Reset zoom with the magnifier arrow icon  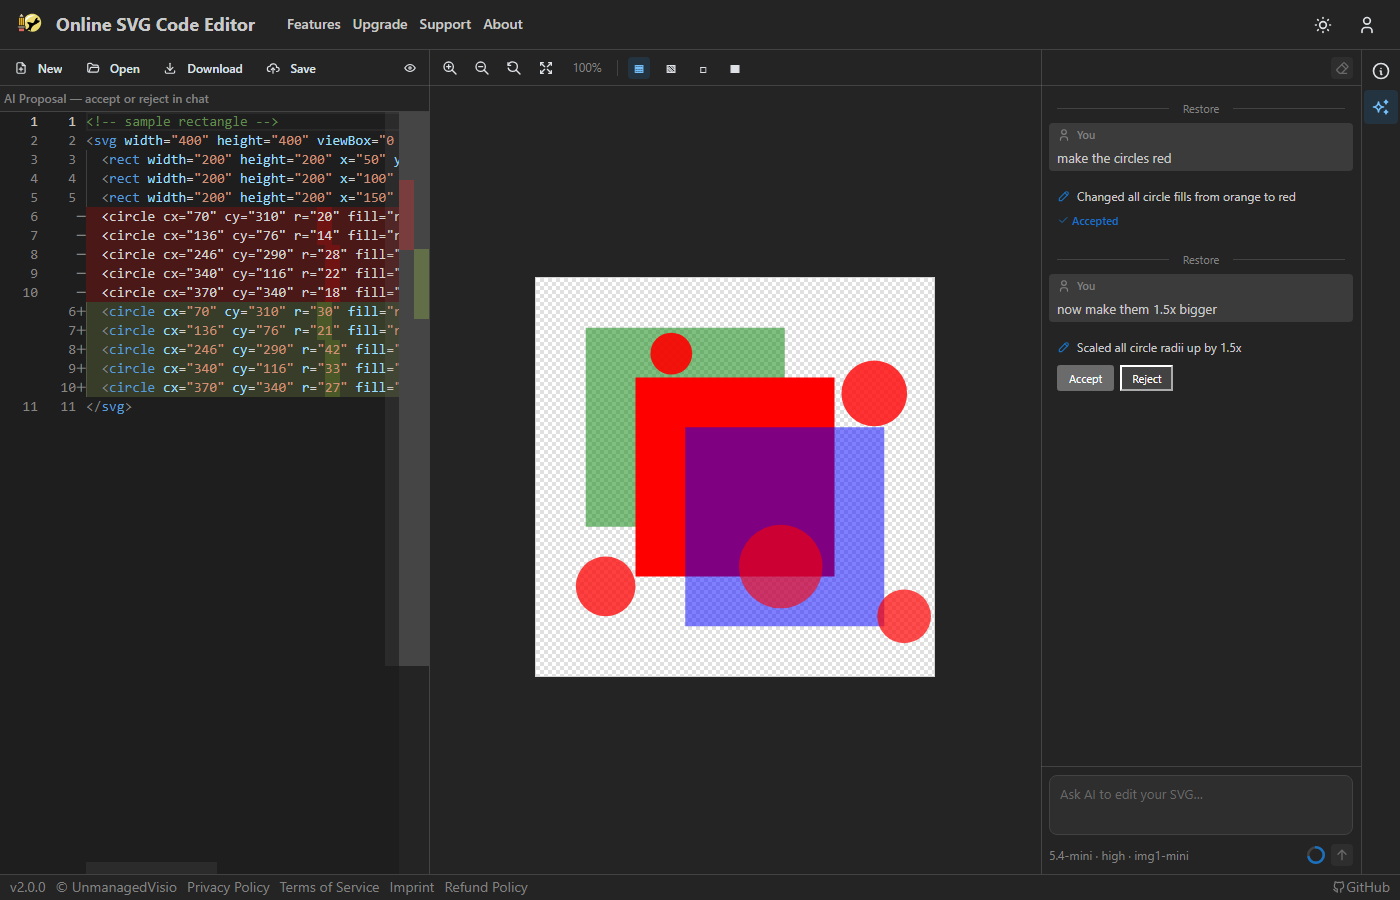514,68
